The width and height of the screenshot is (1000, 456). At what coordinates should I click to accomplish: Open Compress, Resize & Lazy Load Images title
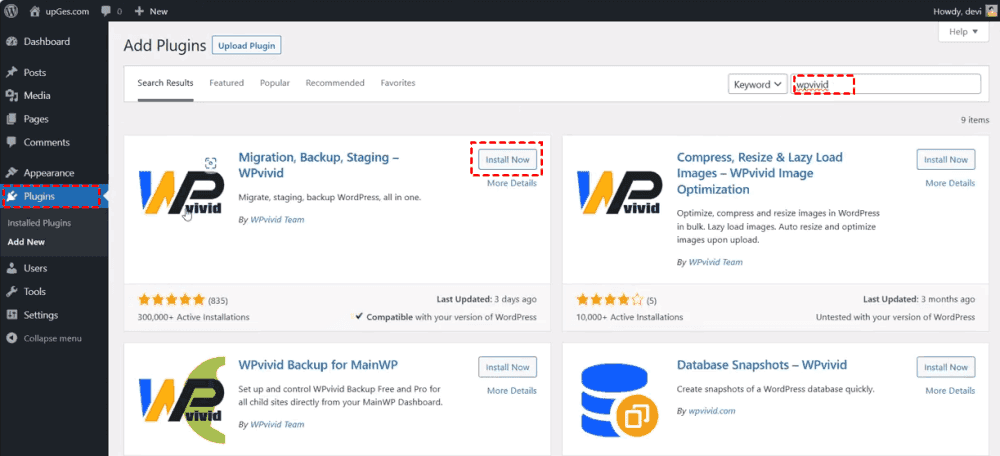click(760, 173)
